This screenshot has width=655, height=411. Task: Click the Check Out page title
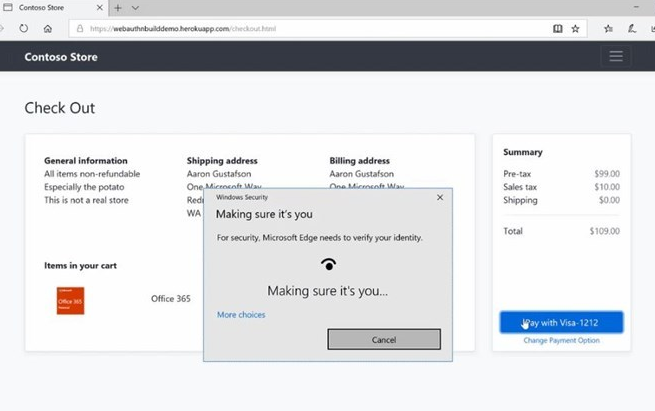(60, 108)
